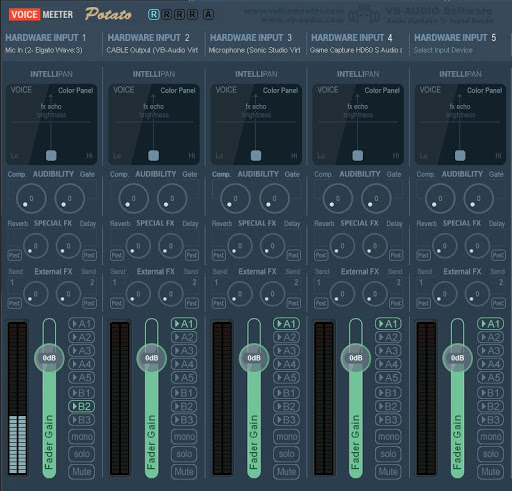Viewport: 512px width, 491px height.
Task: Toggle mono on Hardware Input 1
Action: [82, 437]
